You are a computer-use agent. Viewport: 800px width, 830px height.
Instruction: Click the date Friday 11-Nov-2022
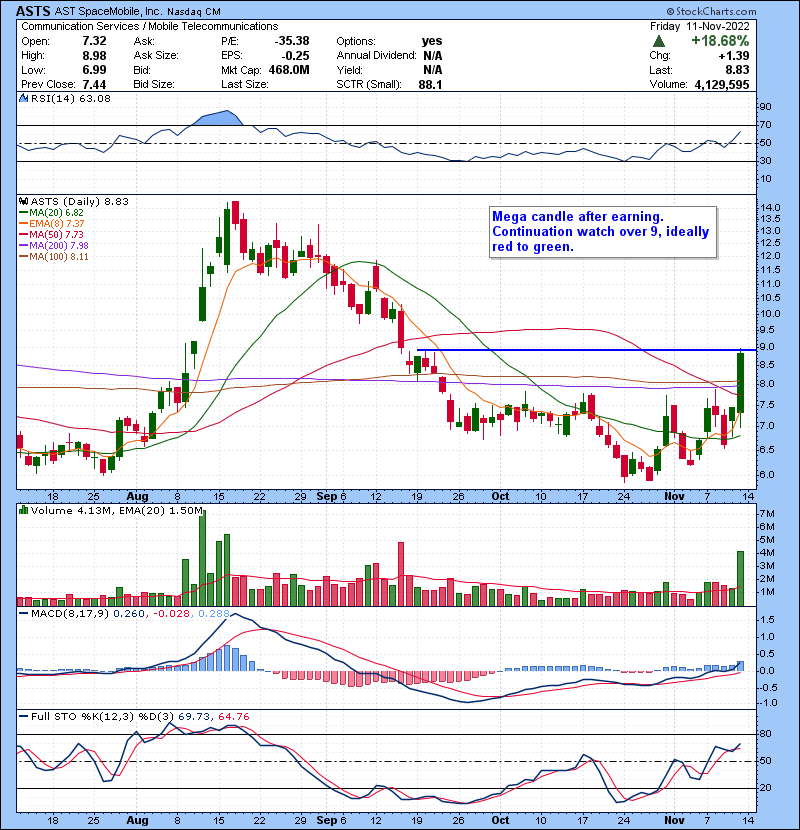point(699,26)
